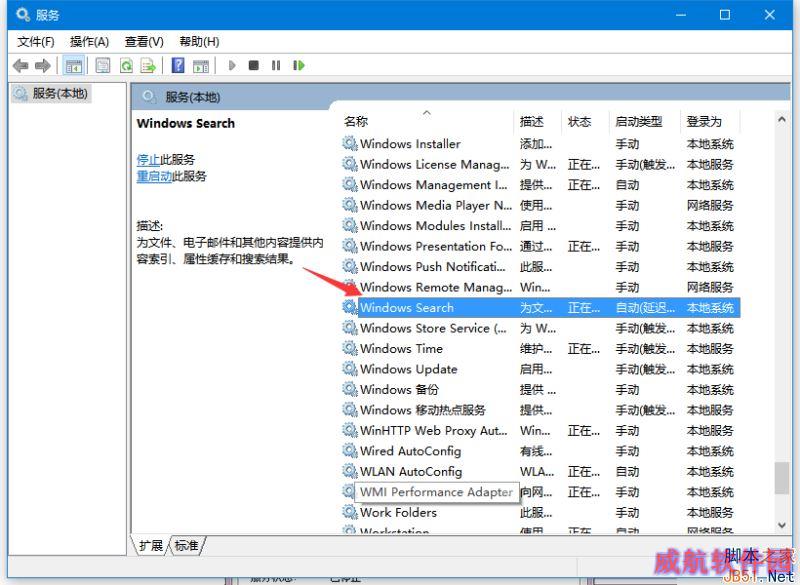Click the Export list toolbar icon
The height and width of the screenshot is (585, 800).
coord(148,65)
